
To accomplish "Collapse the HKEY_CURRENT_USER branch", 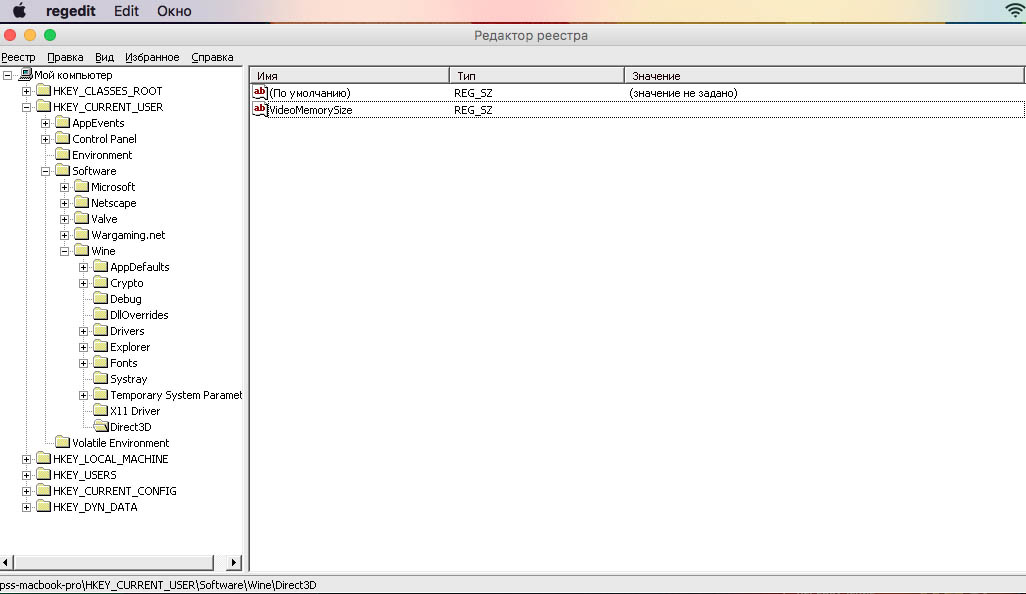I will tap(27, 107).
